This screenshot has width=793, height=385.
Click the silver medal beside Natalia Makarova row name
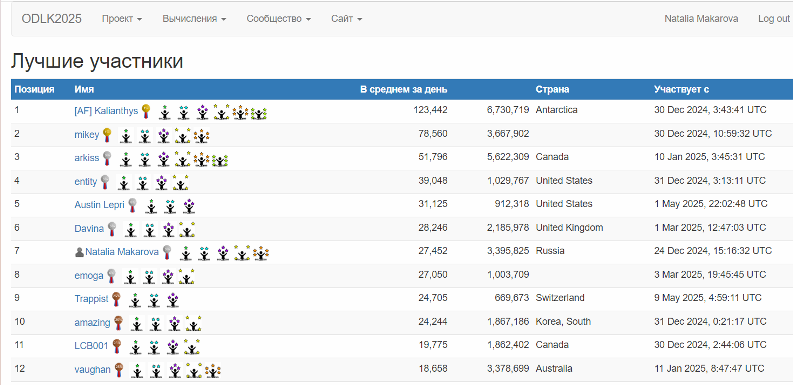point(167,252)
